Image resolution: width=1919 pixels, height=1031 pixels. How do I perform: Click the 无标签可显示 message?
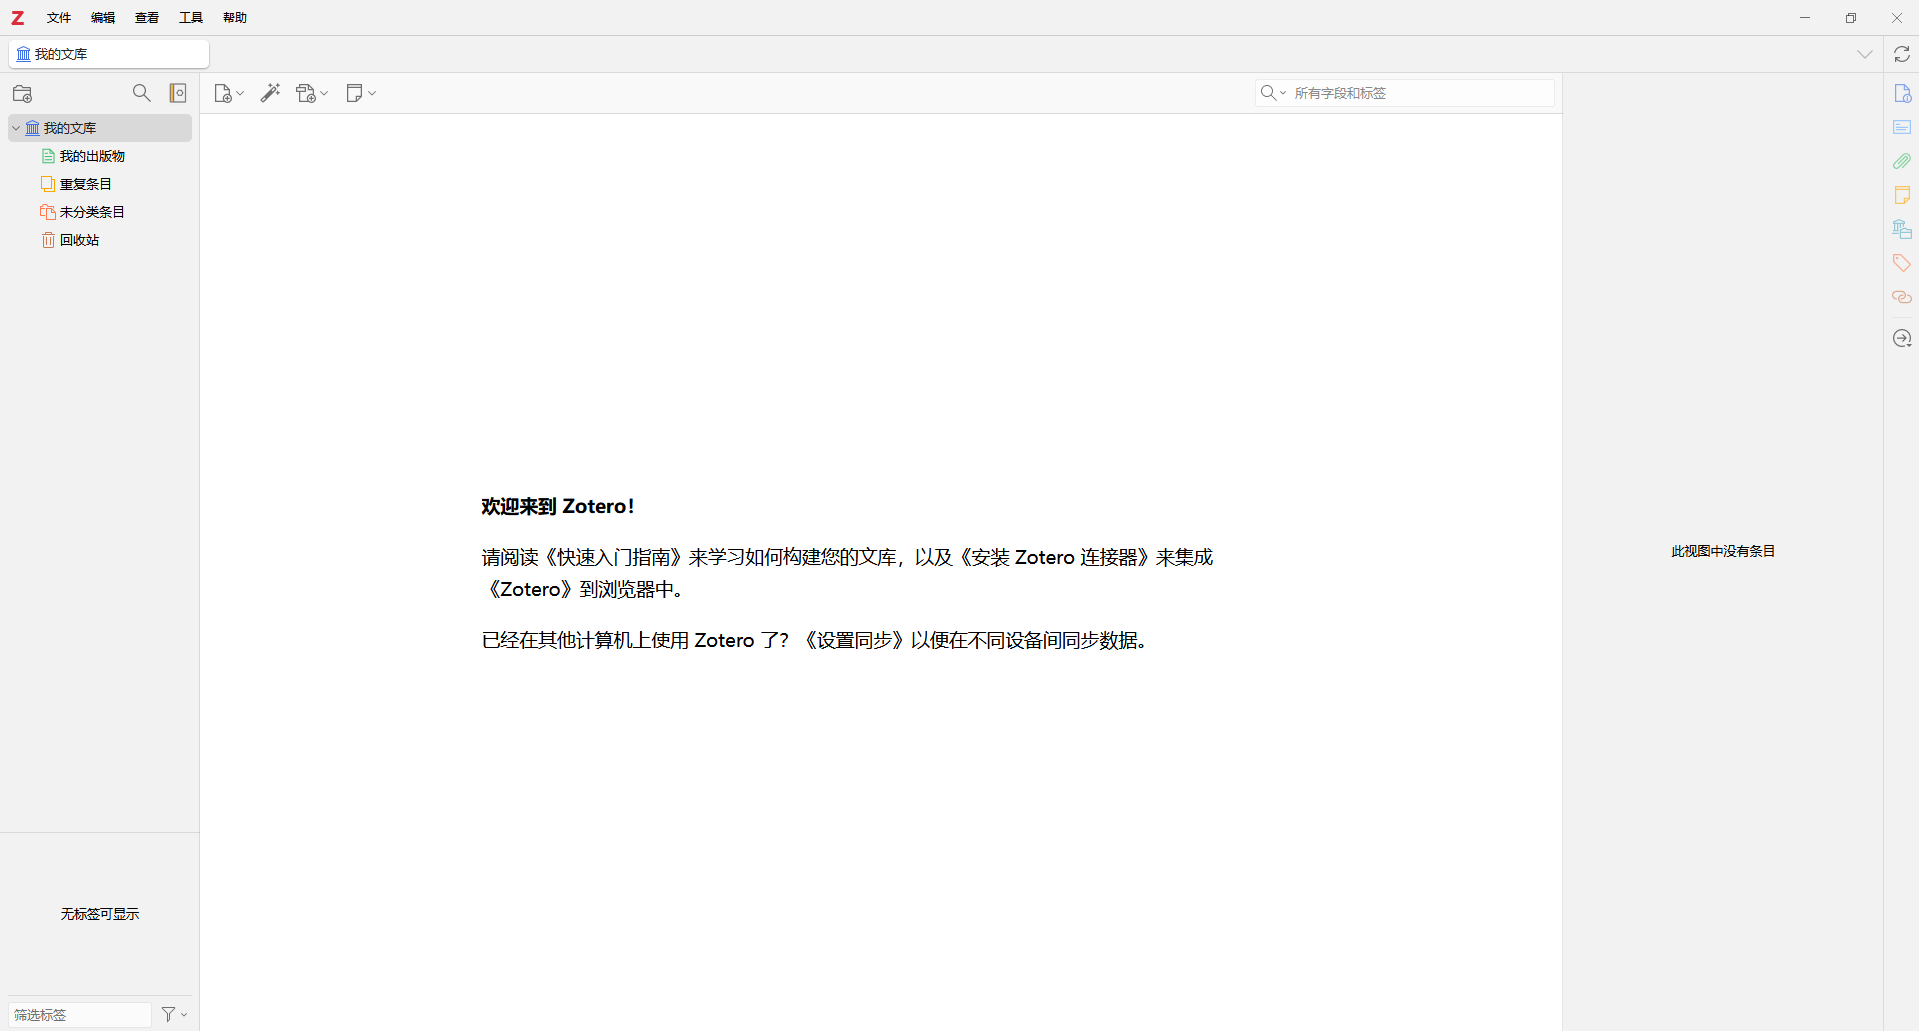[x=100, y=914]
